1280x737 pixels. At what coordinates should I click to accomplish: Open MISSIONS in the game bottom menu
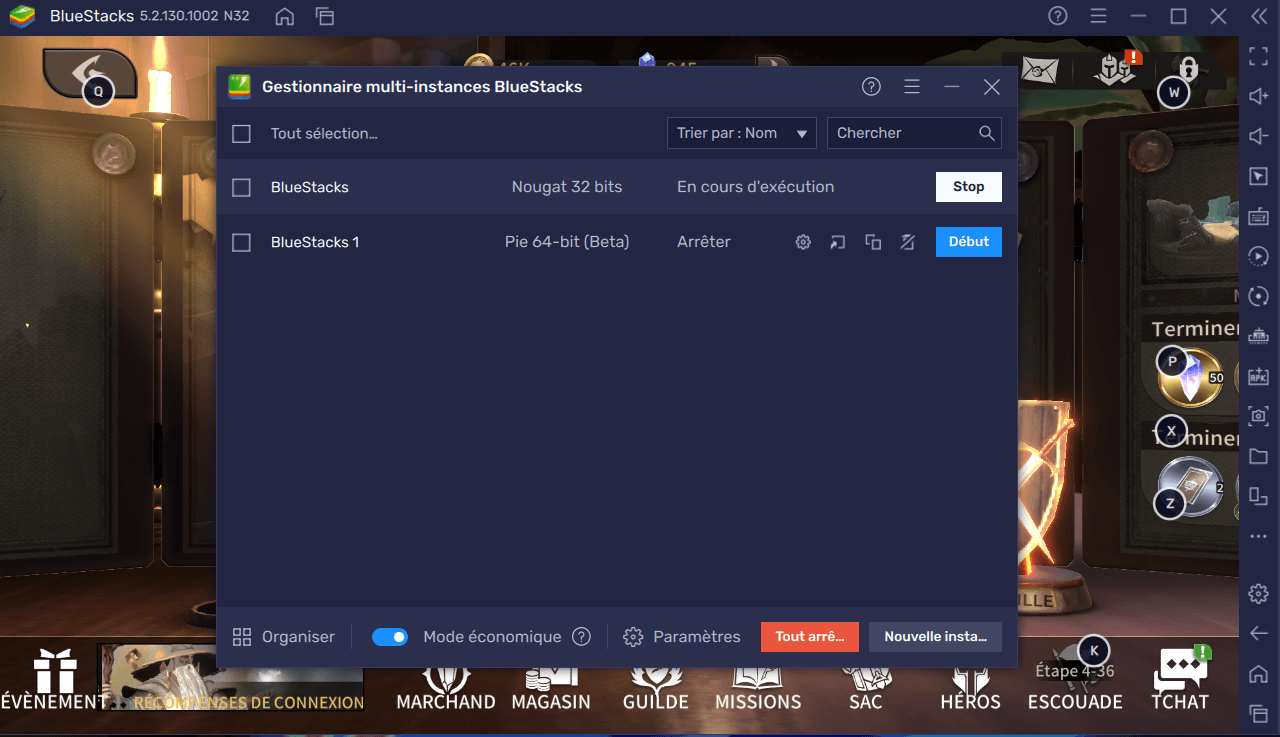tap(758, 687)
